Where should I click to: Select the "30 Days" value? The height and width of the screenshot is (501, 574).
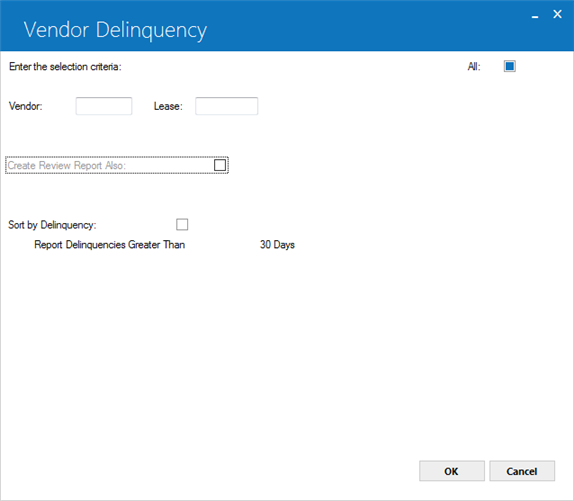pos(277,244)
